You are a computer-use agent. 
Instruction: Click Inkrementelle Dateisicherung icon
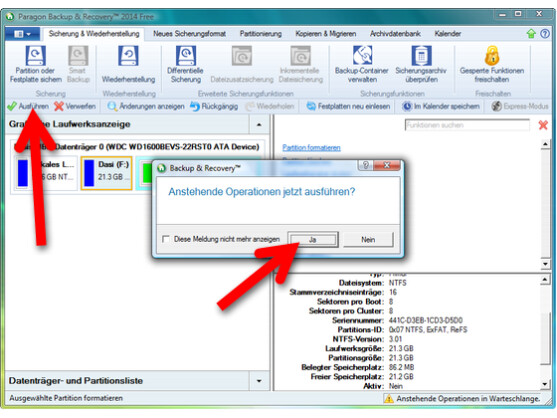tap(301, 56)
